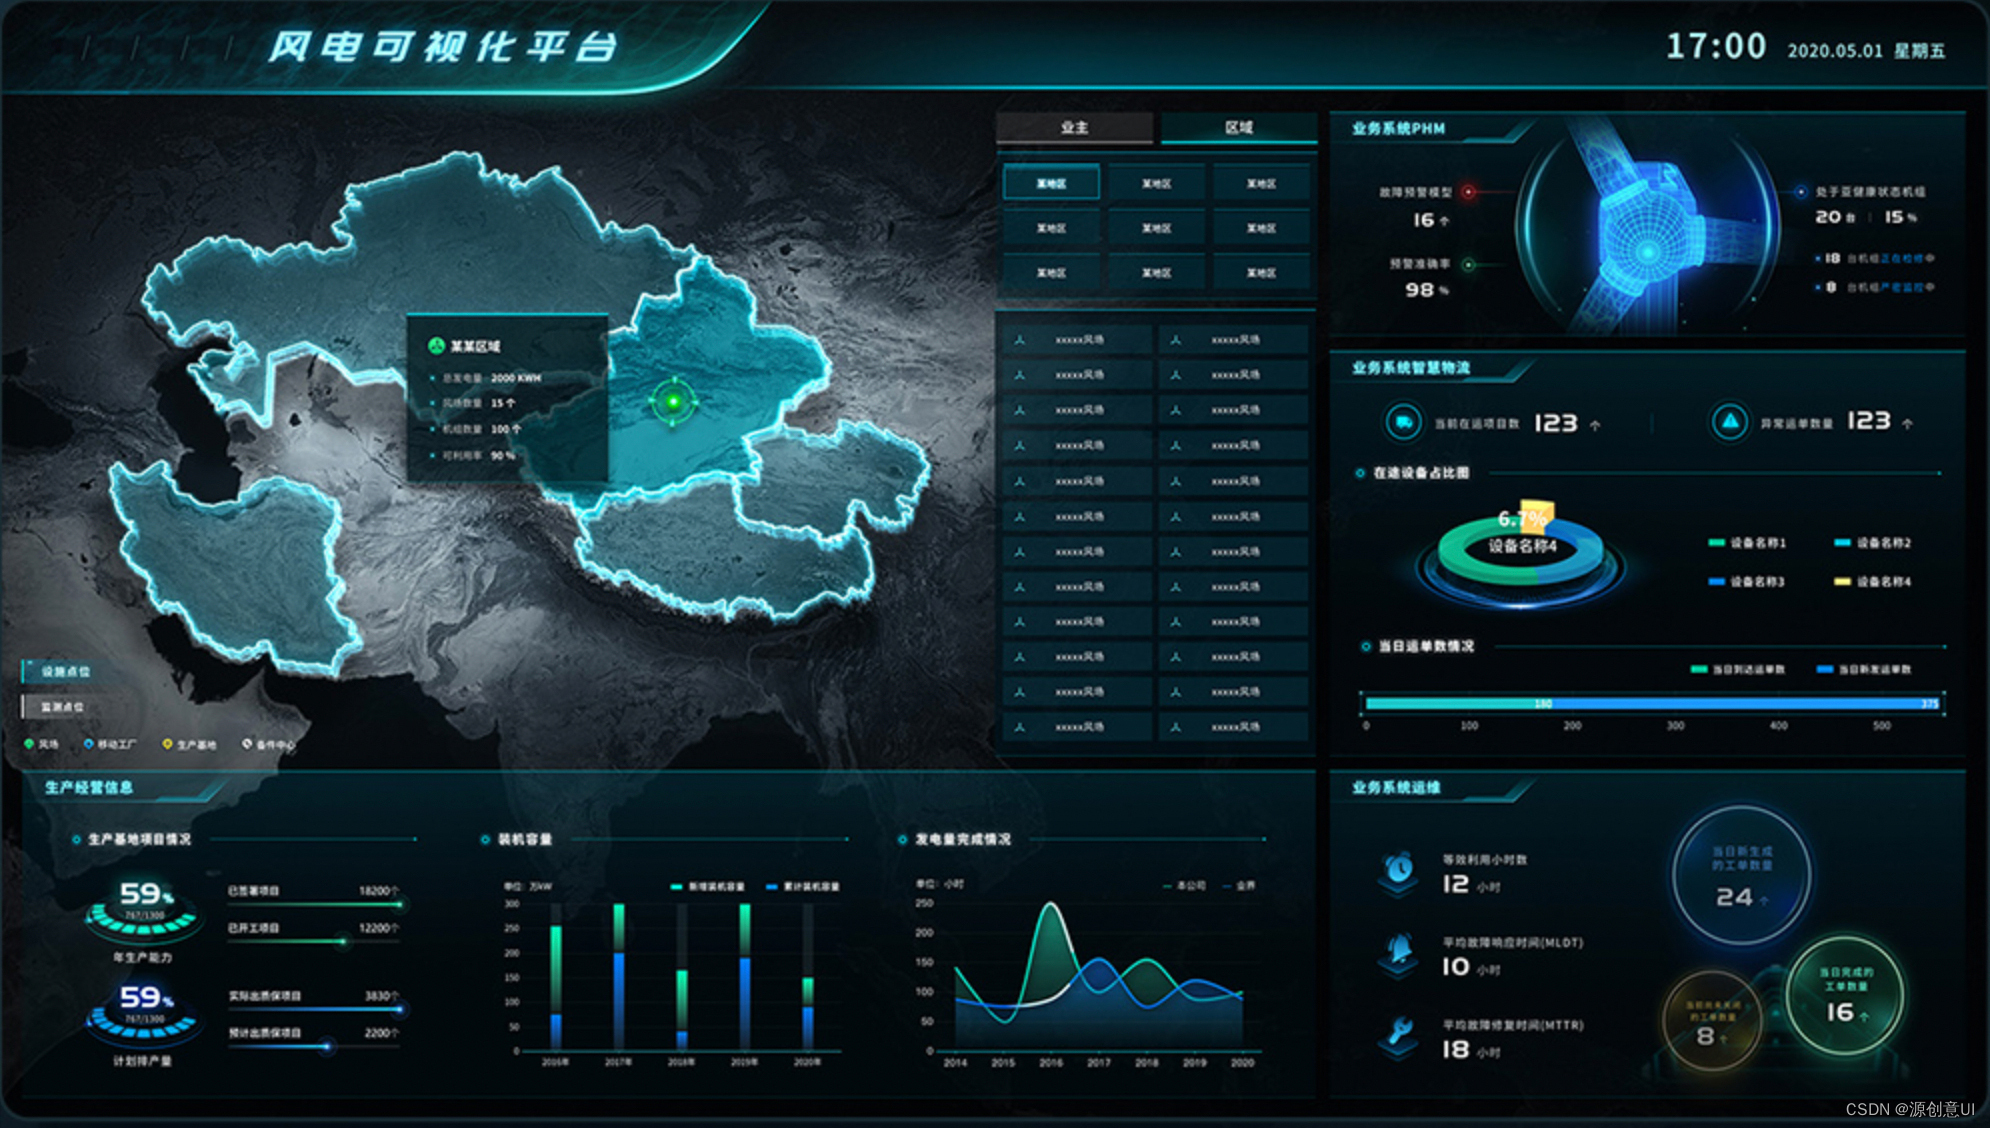The width and height of the screenshot is (1990, 1128).
Task: Click the truck icon for 当前在运项目数
Action: [x=1403, y=422]
